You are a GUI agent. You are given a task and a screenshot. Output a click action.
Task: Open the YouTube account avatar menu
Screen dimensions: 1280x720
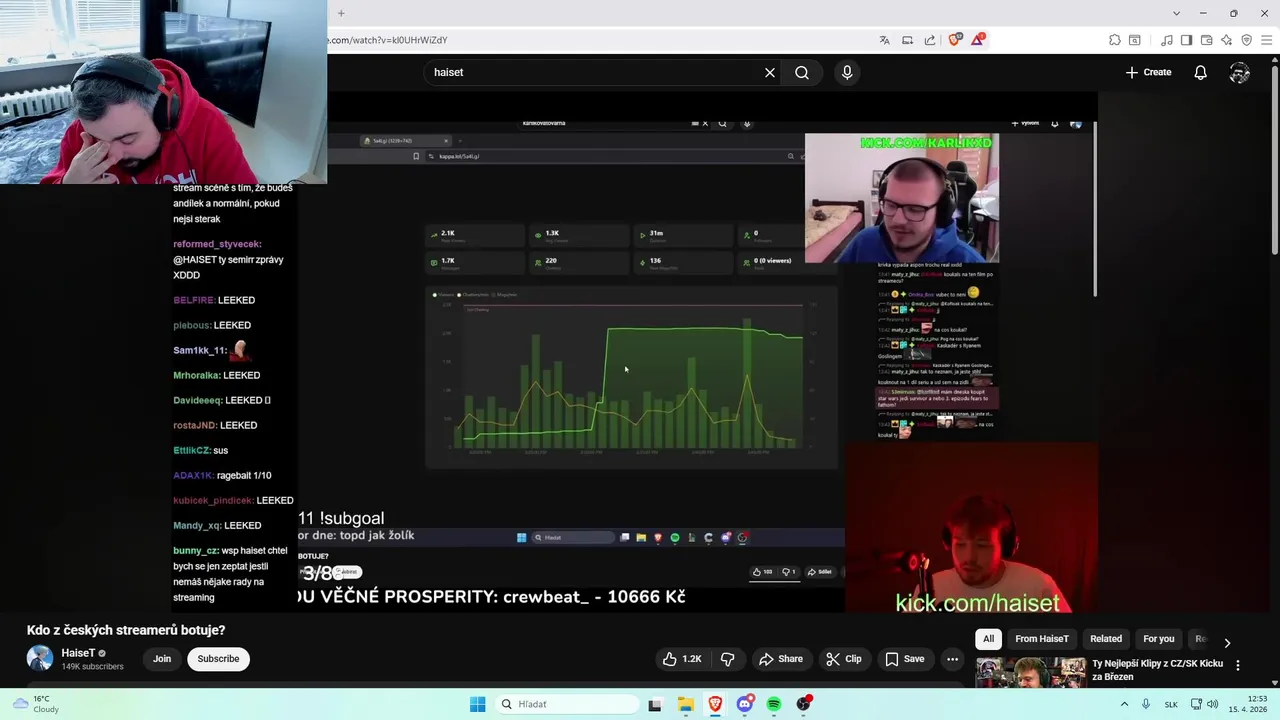pos(1239,72)
